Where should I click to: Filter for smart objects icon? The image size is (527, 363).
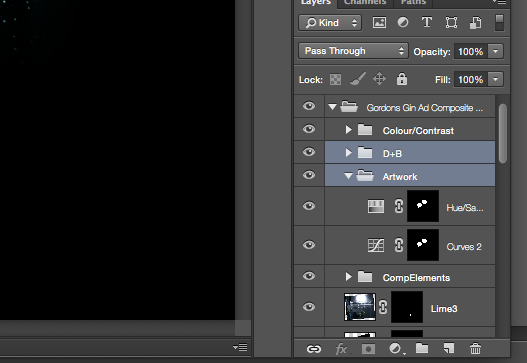pos(475,23)
